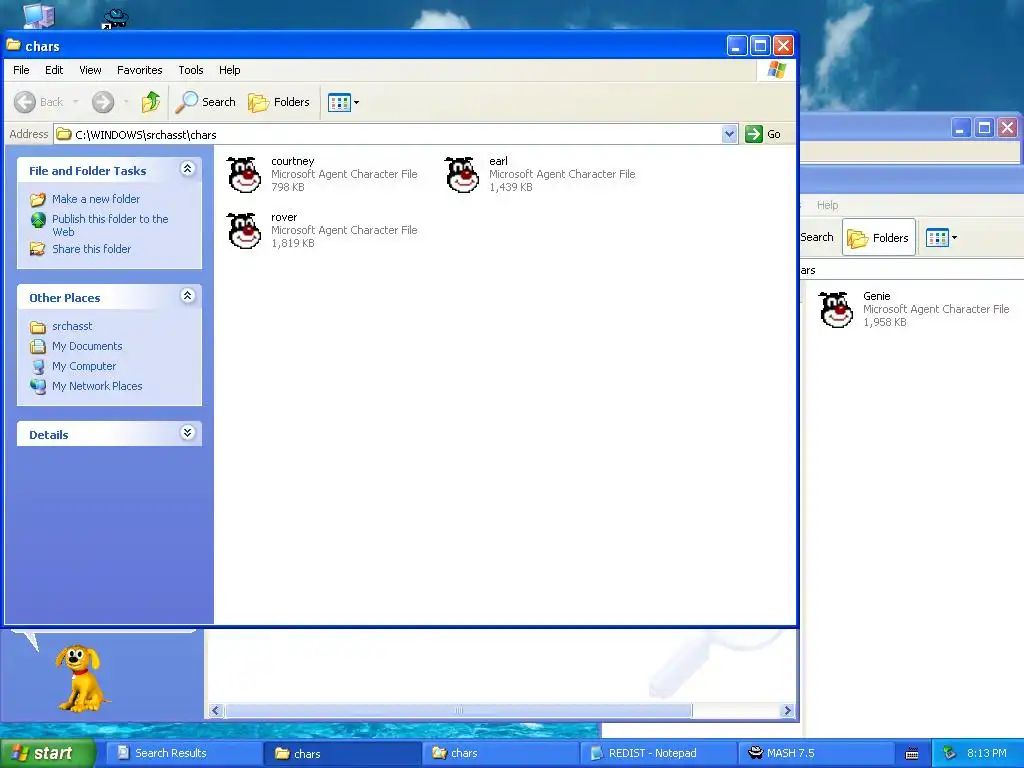Click the Publish to Web globe icon

(x=38, y=220)
